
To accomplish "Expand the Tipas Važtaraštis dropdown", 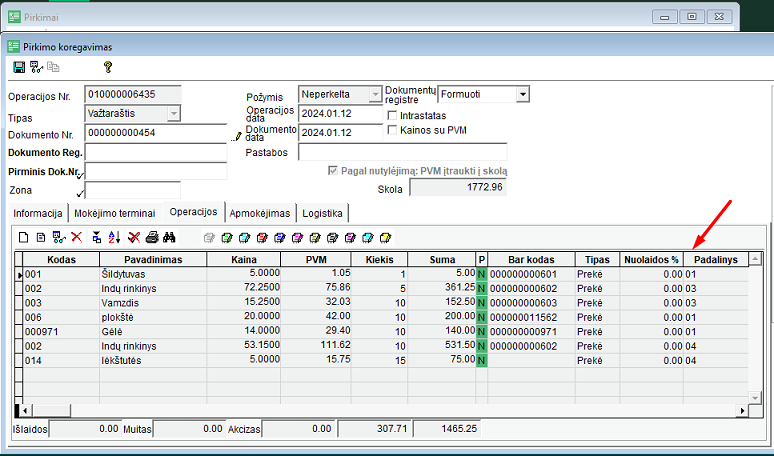I will [x=174, y=114].
